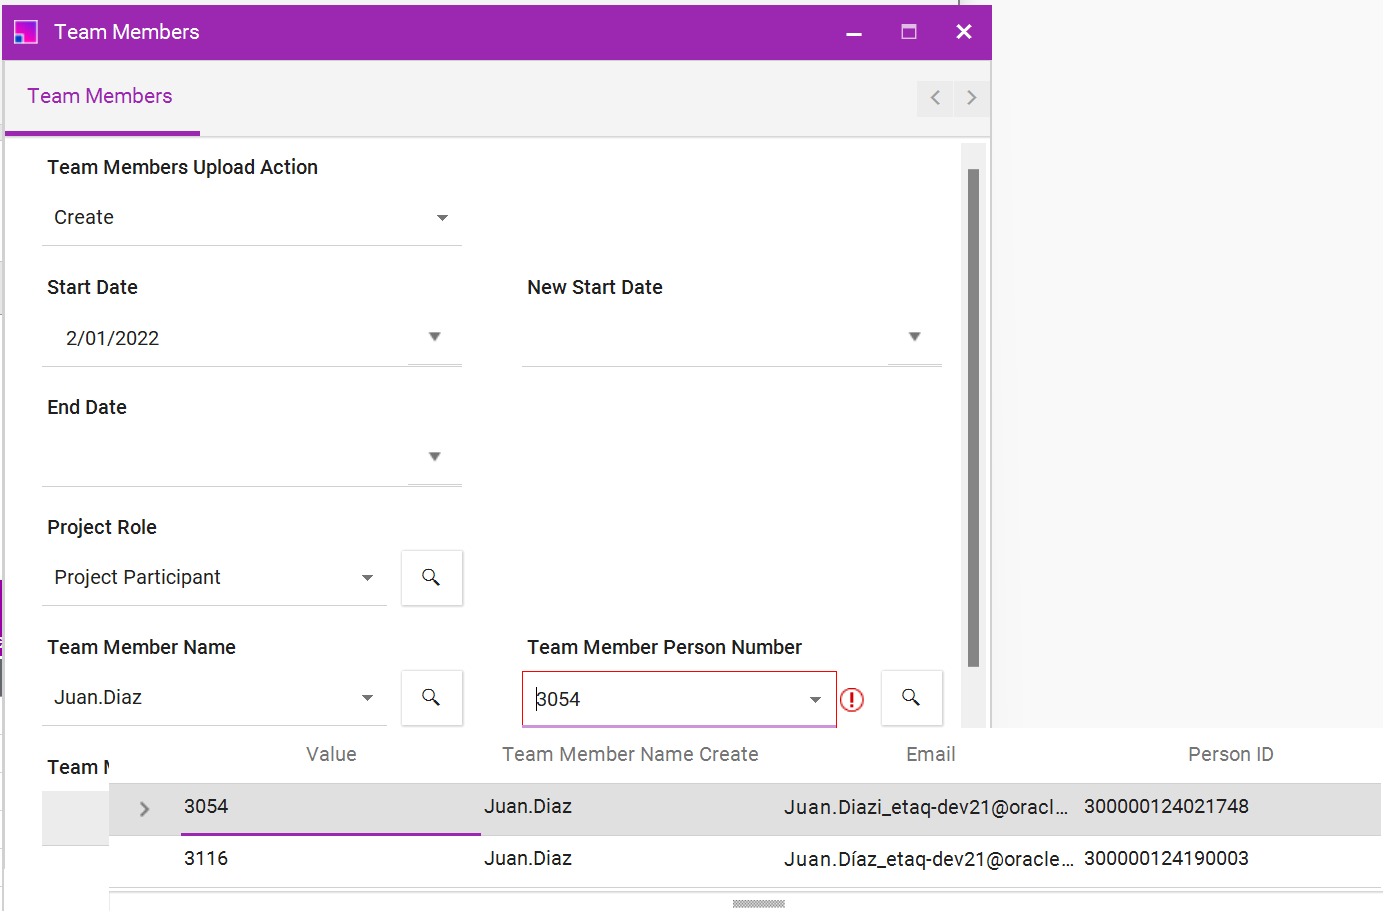Click the red error indicator icon

pos(852,700)
